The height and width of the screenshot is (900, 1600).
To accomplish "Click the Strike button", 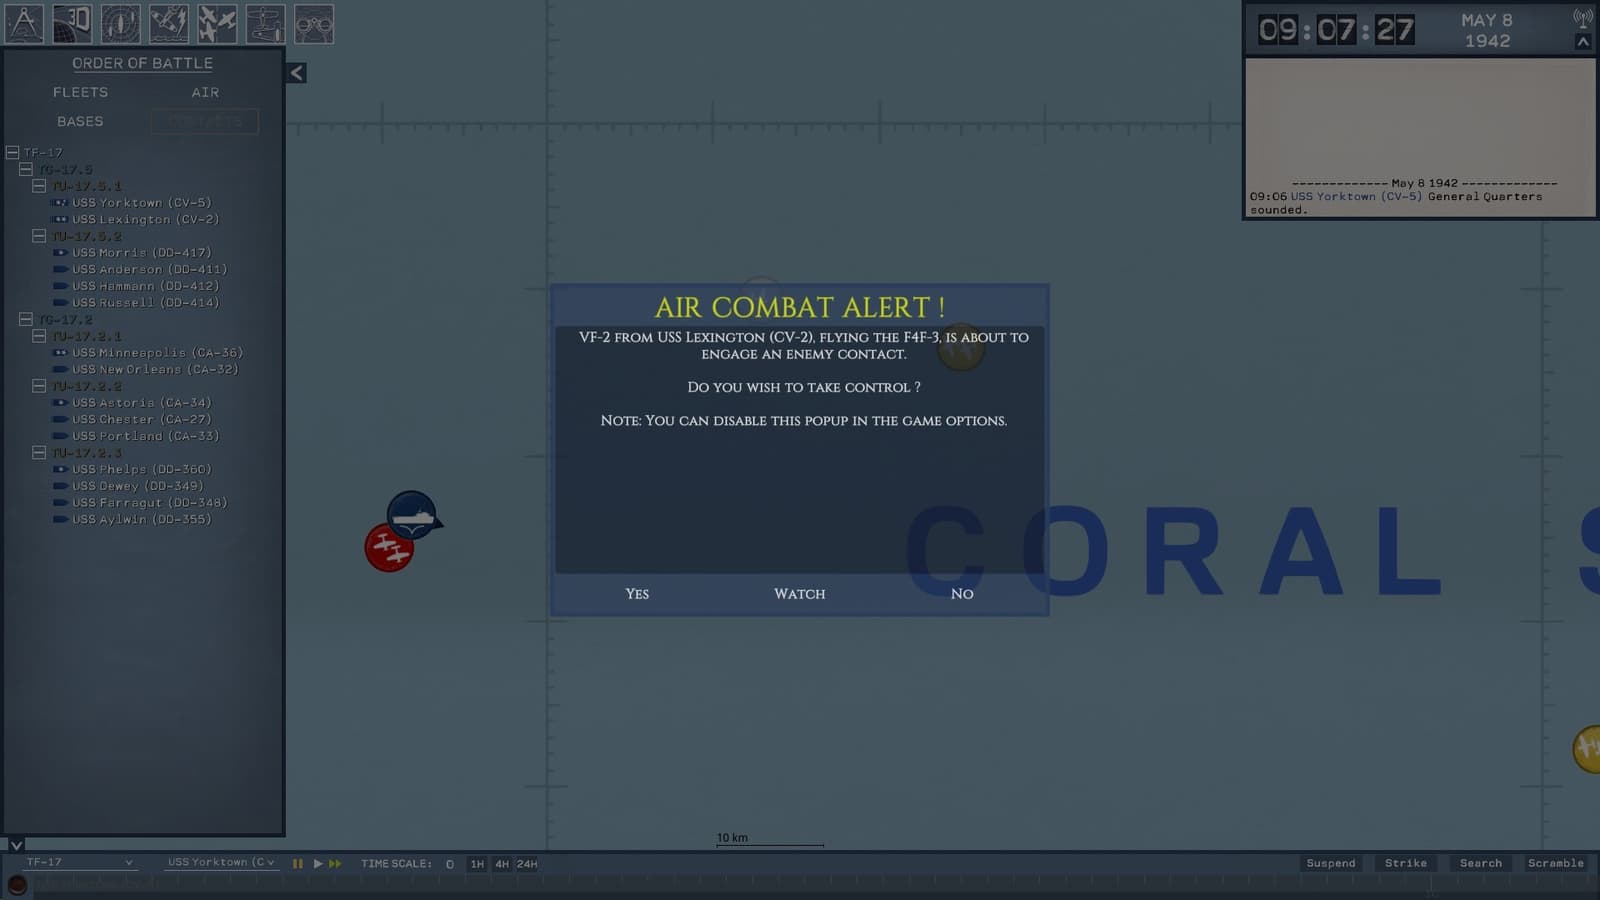I will pyautogui.click(x=1406, y=863).
